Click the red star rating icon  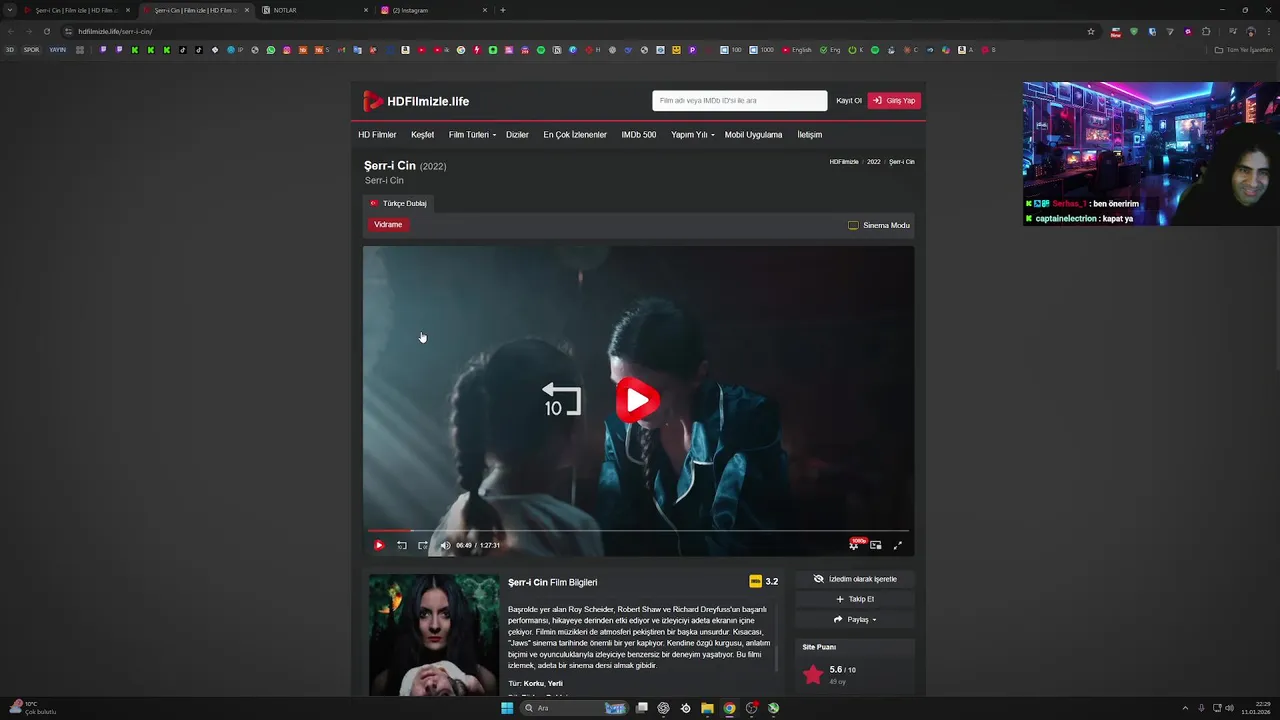coord(813,675)
